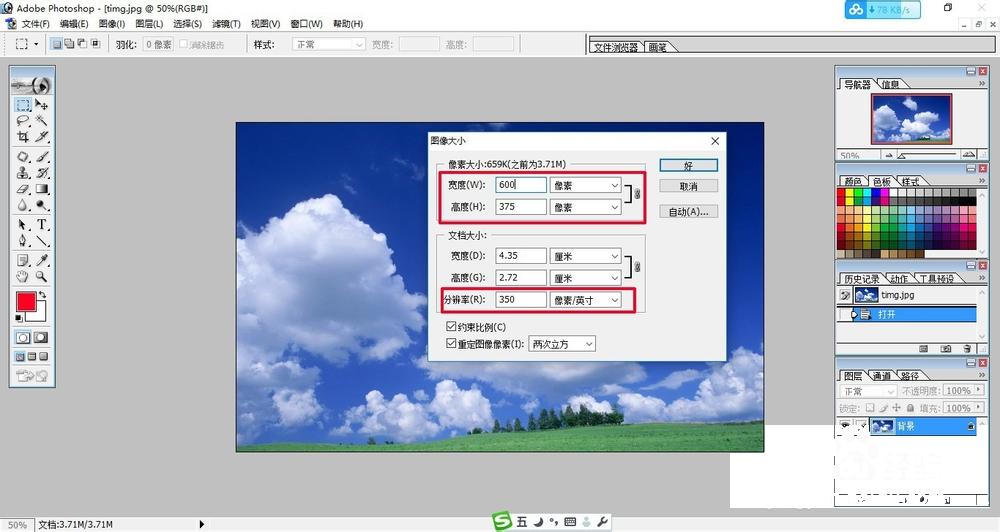Choose Full screen mode button
The image size is (1000, 532).
click(43, 357)
